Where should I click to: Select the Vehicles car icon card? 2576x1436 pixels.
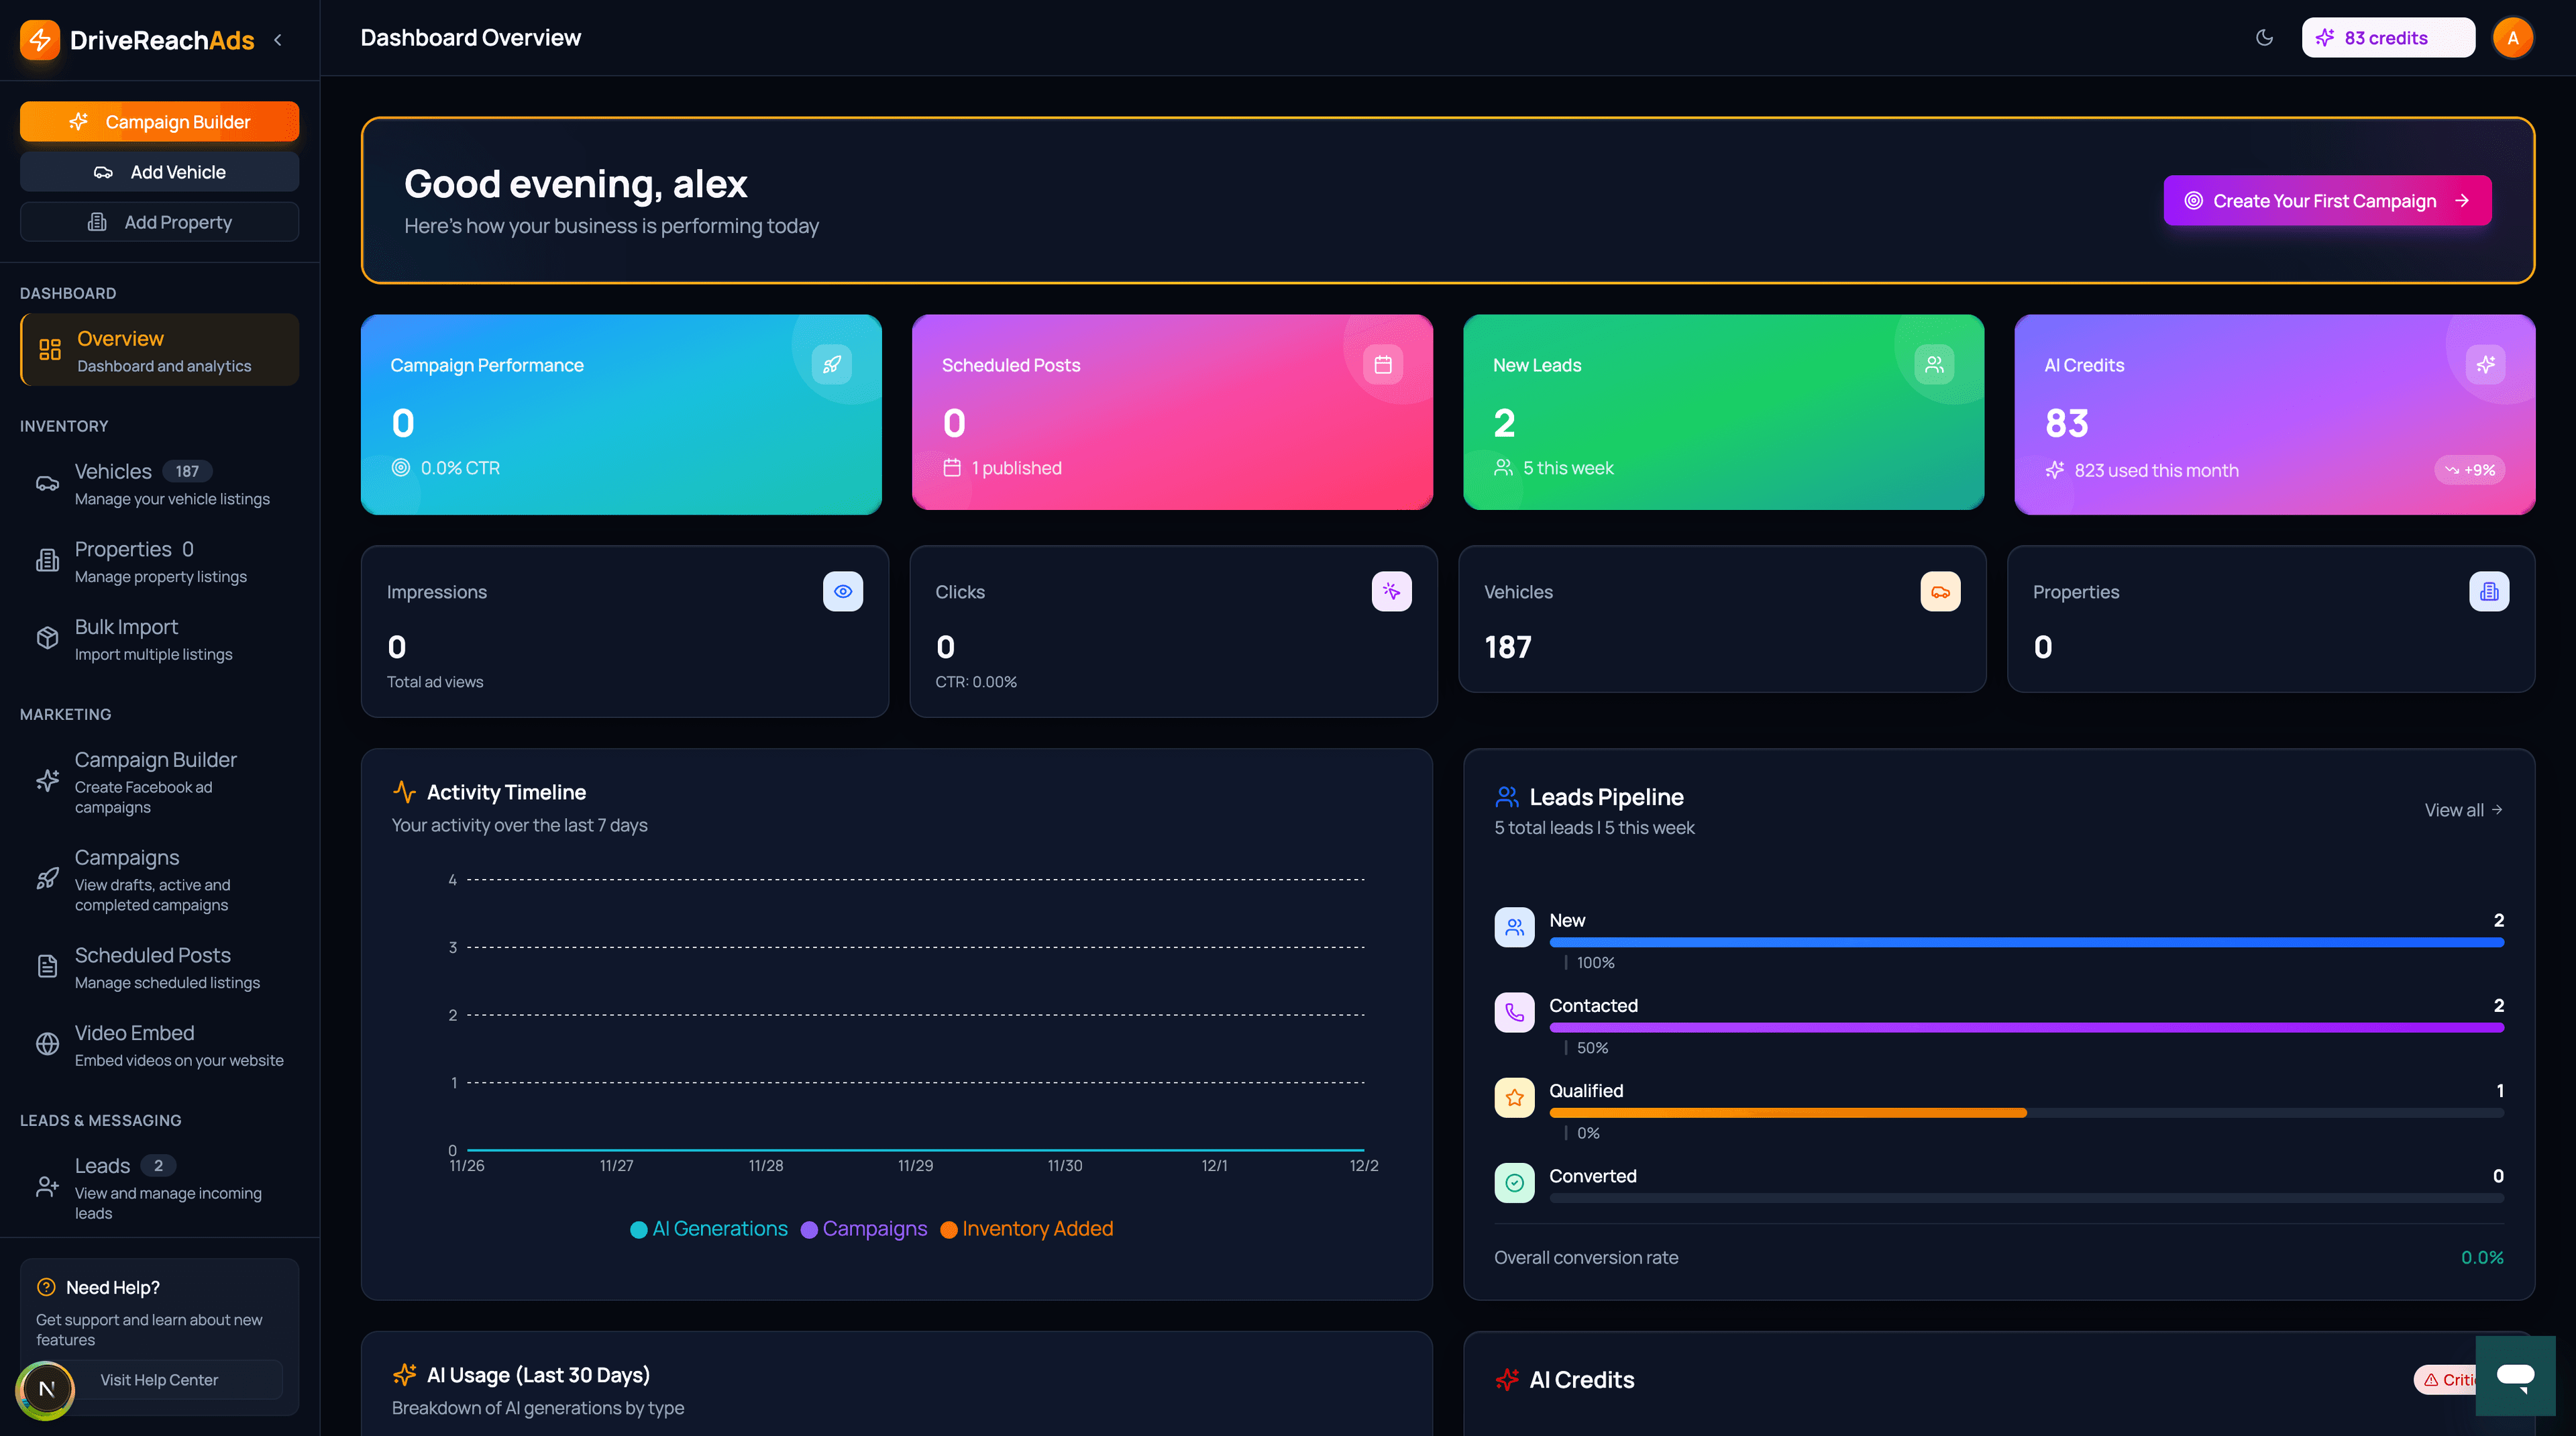1941,591
